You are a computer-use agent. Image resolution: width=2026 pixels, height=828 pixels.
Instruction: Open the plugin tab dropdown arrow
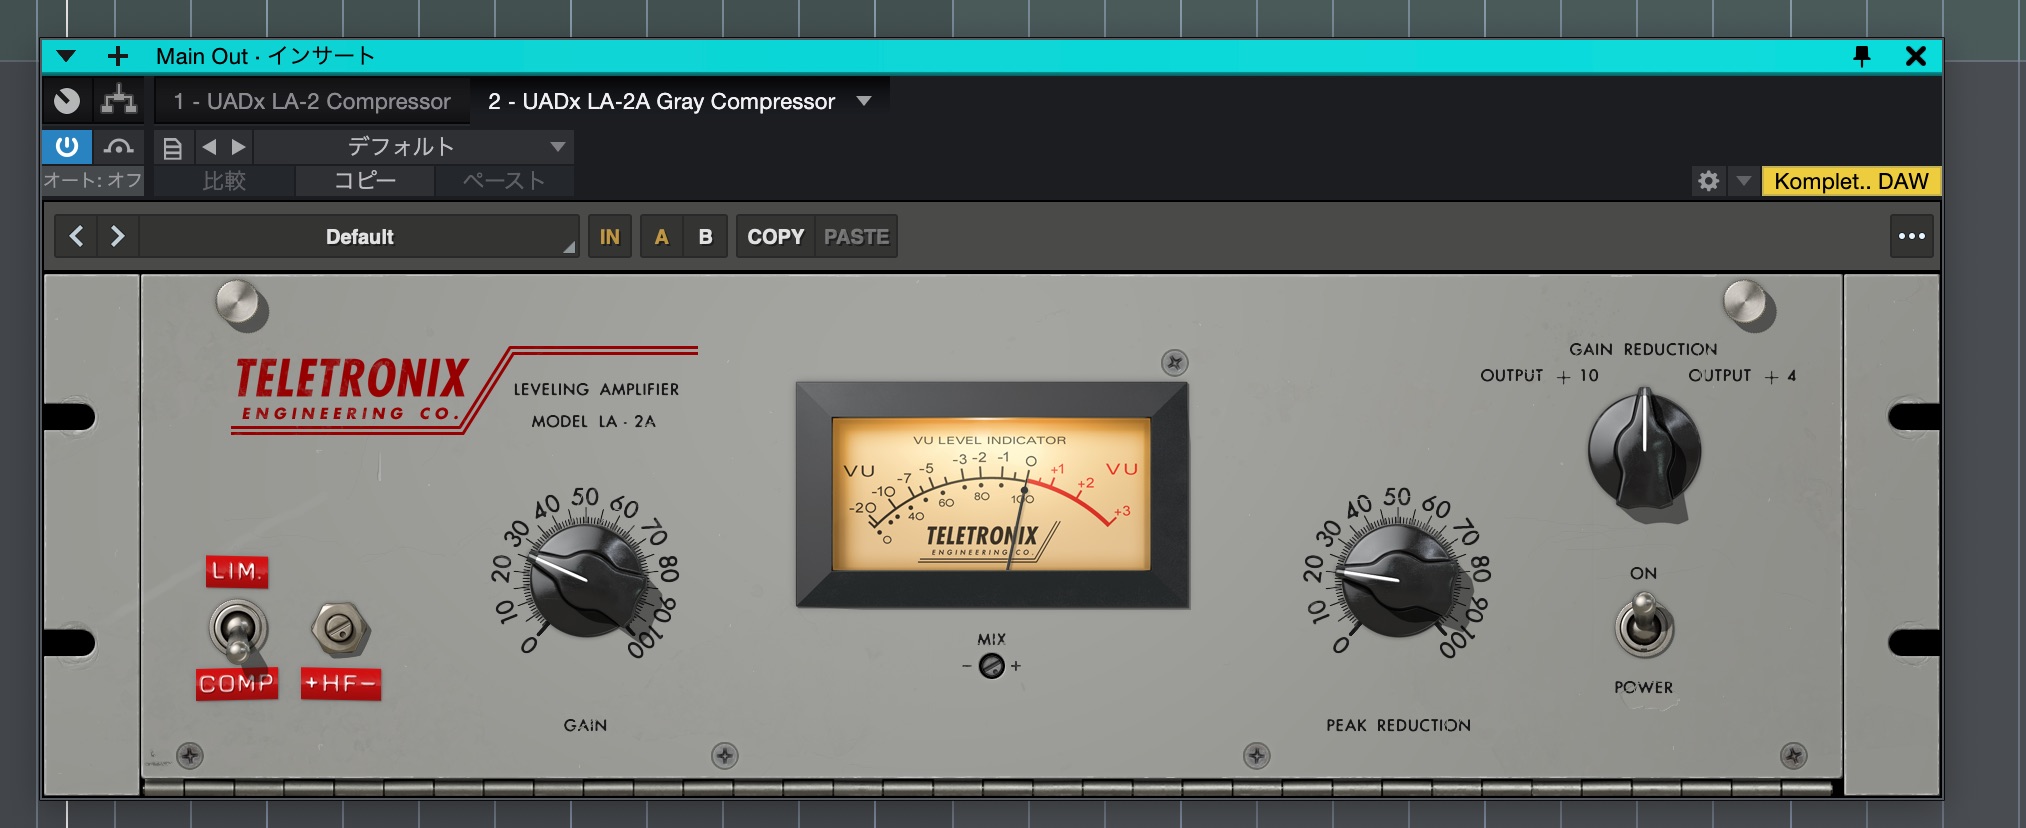pos(865,101)
